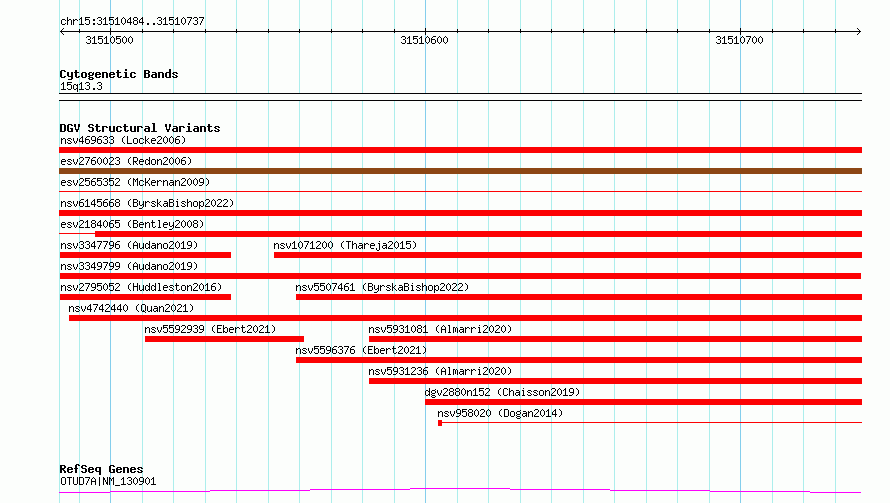Select the short red bar under nsv3347796
The height and width of the screenshot is (503, 890).
coord(145,255)
